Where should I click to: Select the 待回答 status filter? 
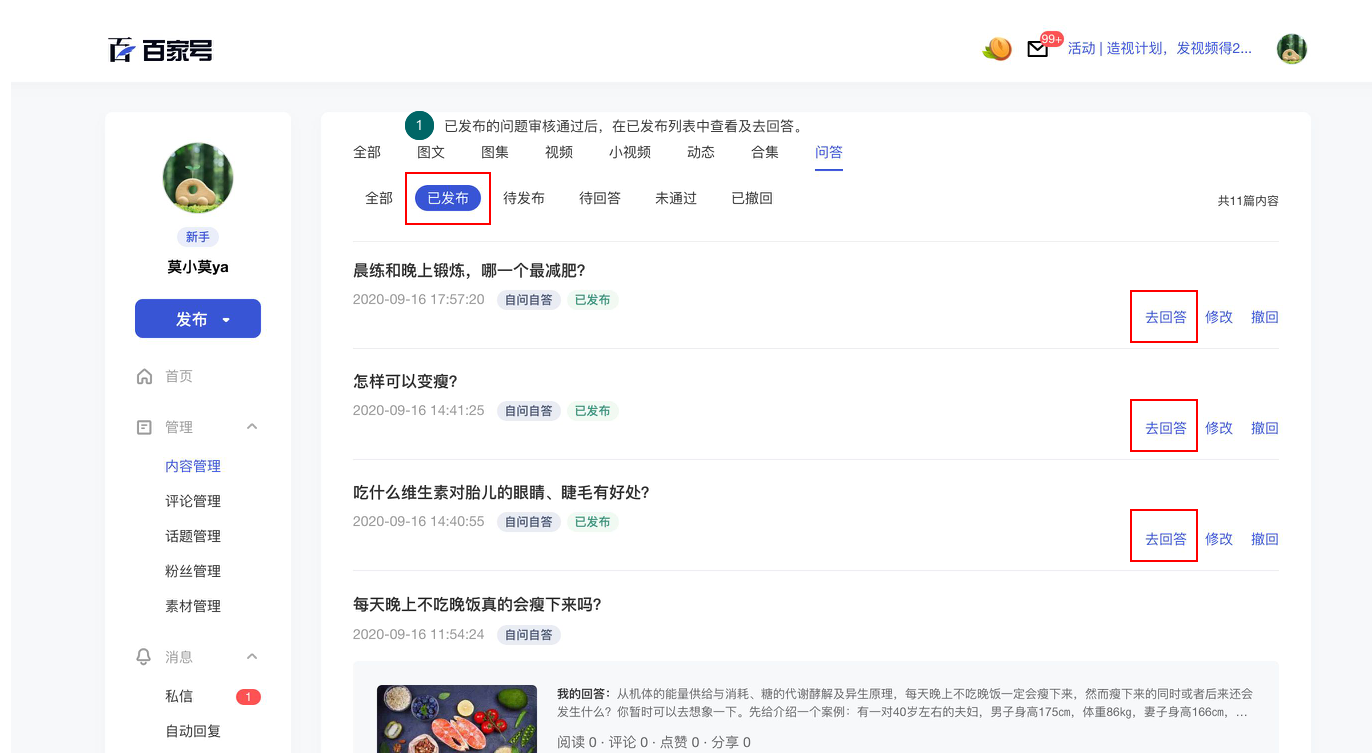click(x=600, y=198)
